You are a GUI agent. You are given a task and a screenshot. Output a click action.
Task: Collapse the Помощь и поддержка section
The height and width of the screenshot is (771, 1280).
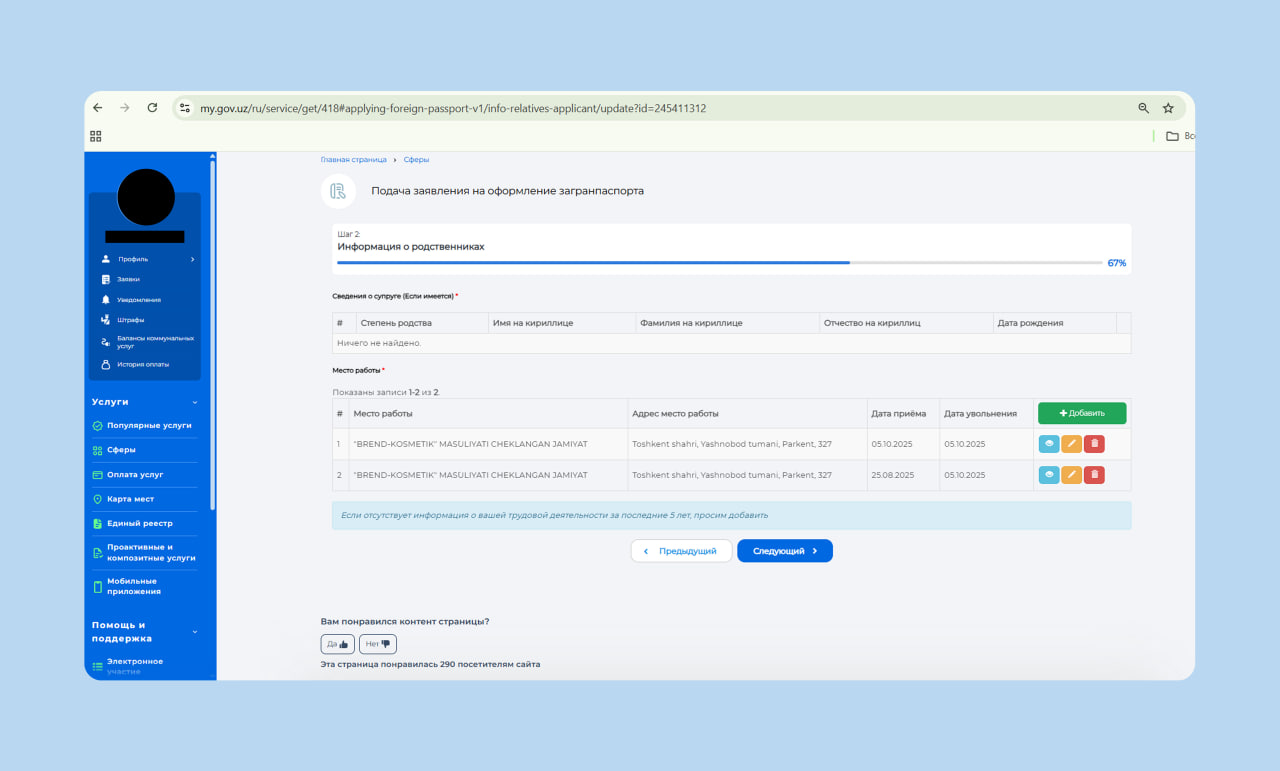pos(195,632)
